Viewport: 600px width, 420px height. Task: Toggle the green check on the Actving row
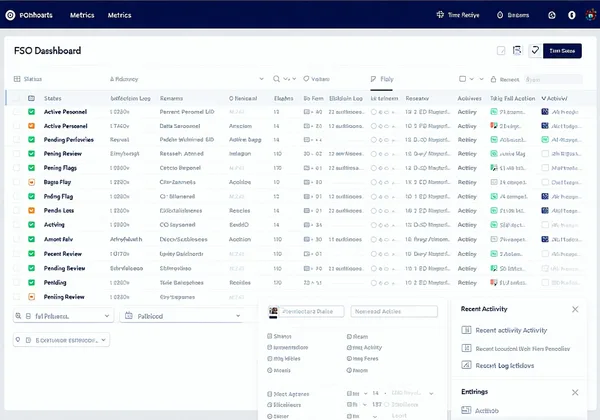tap(31, 225)
